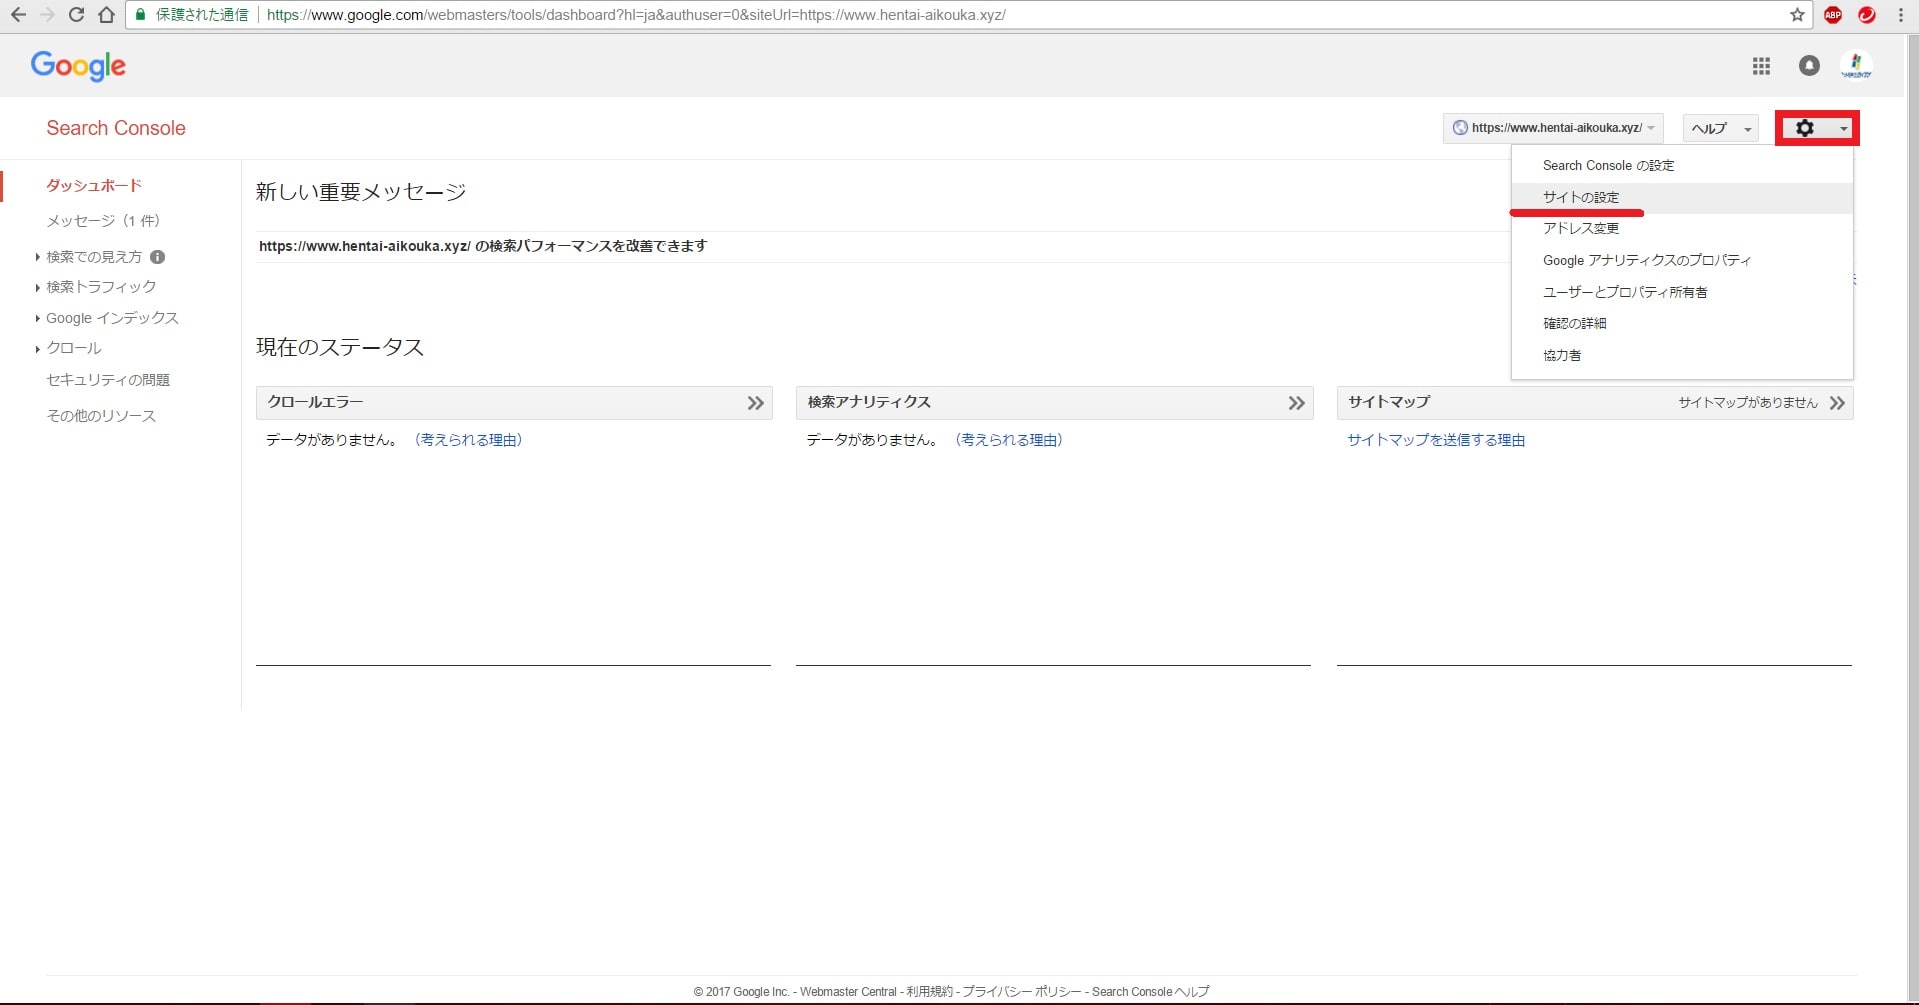Open the ヘルプ dropdown
Screen dimensions: 1919x1005
coord(1720,128)
